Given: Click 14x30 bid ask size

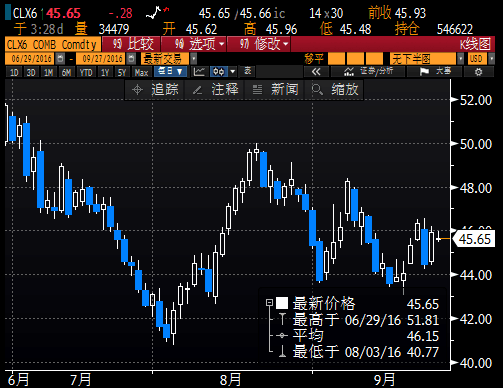Looking at the screenshot, I should click(326, 13).
